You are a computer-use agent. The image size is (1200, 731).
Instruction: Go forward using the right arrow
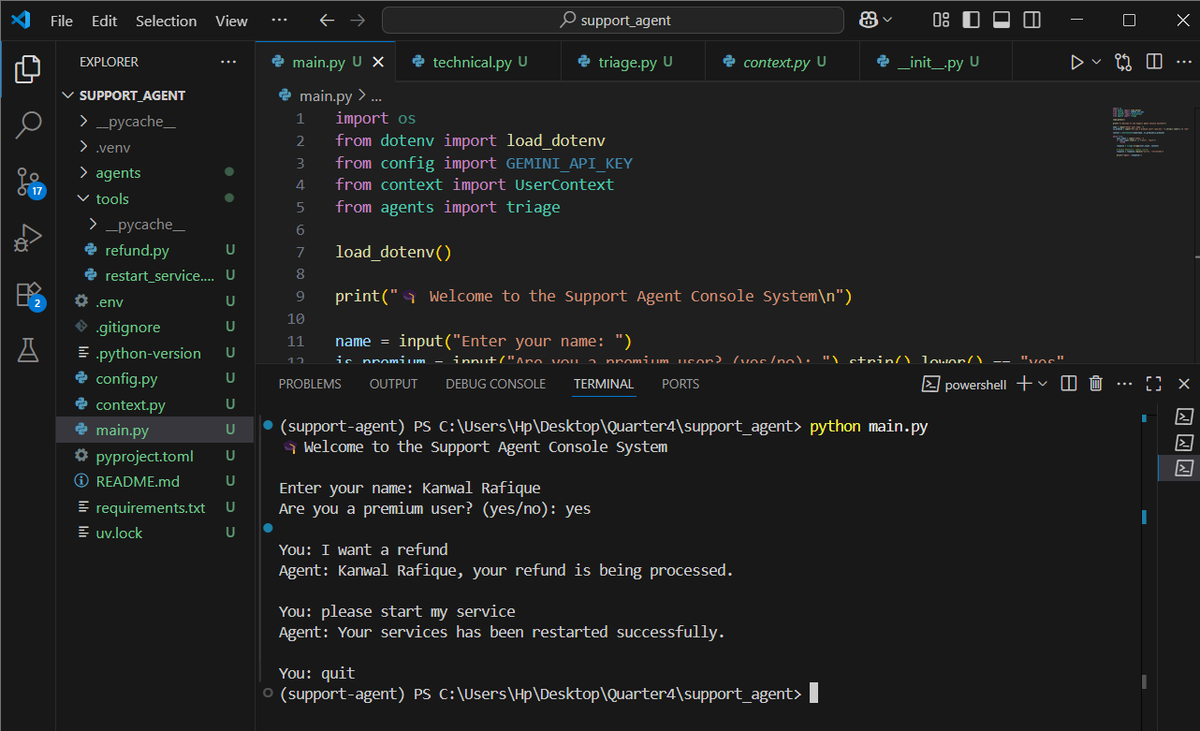357,20
